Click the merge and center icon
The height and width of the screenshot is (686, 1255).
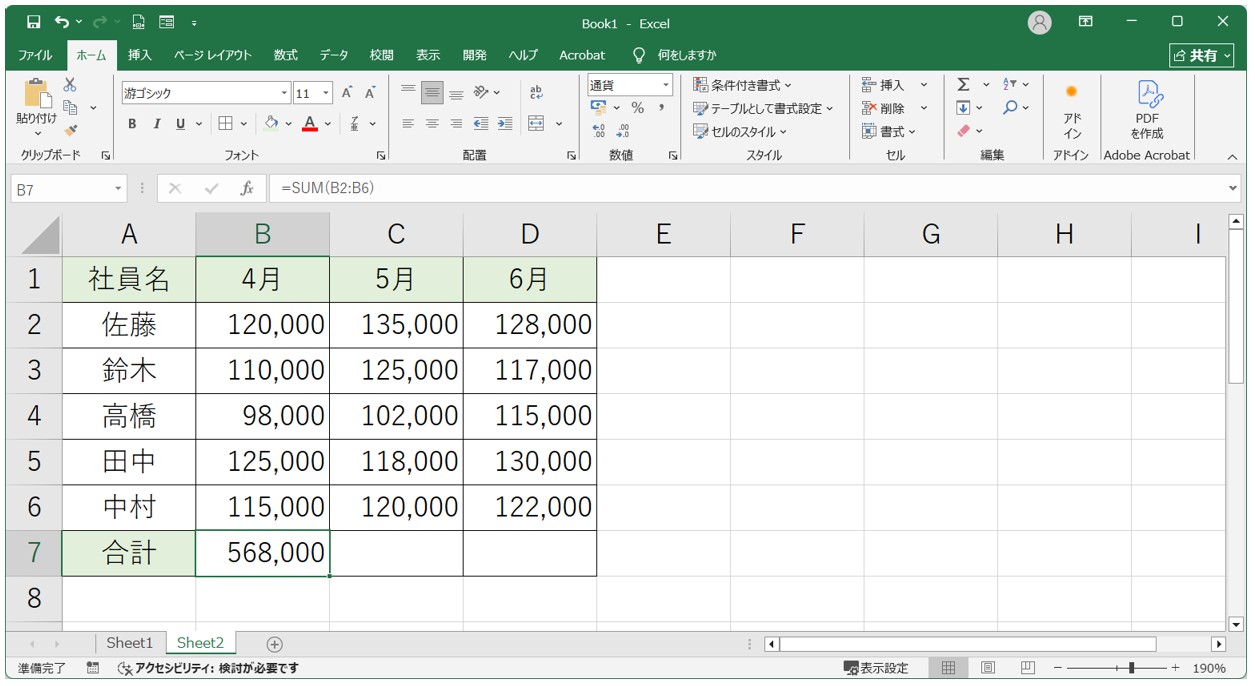click(536, 124)
